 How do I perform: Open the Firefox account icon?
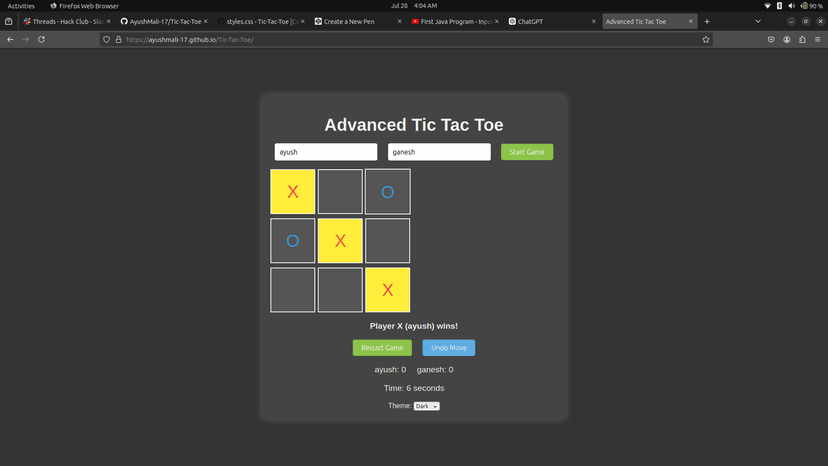click(787, 40)
